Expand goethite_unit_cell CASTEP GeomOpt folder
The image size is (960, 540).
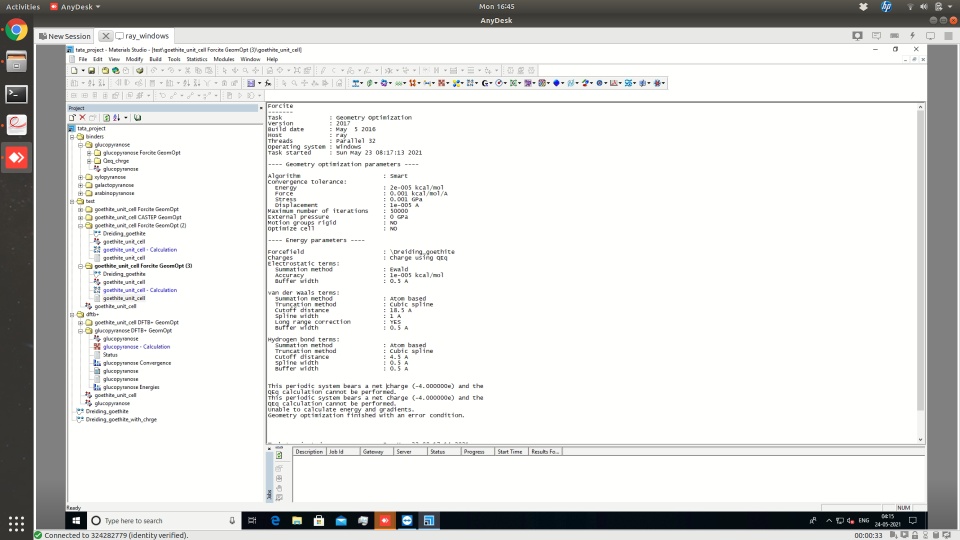(80, 217)
